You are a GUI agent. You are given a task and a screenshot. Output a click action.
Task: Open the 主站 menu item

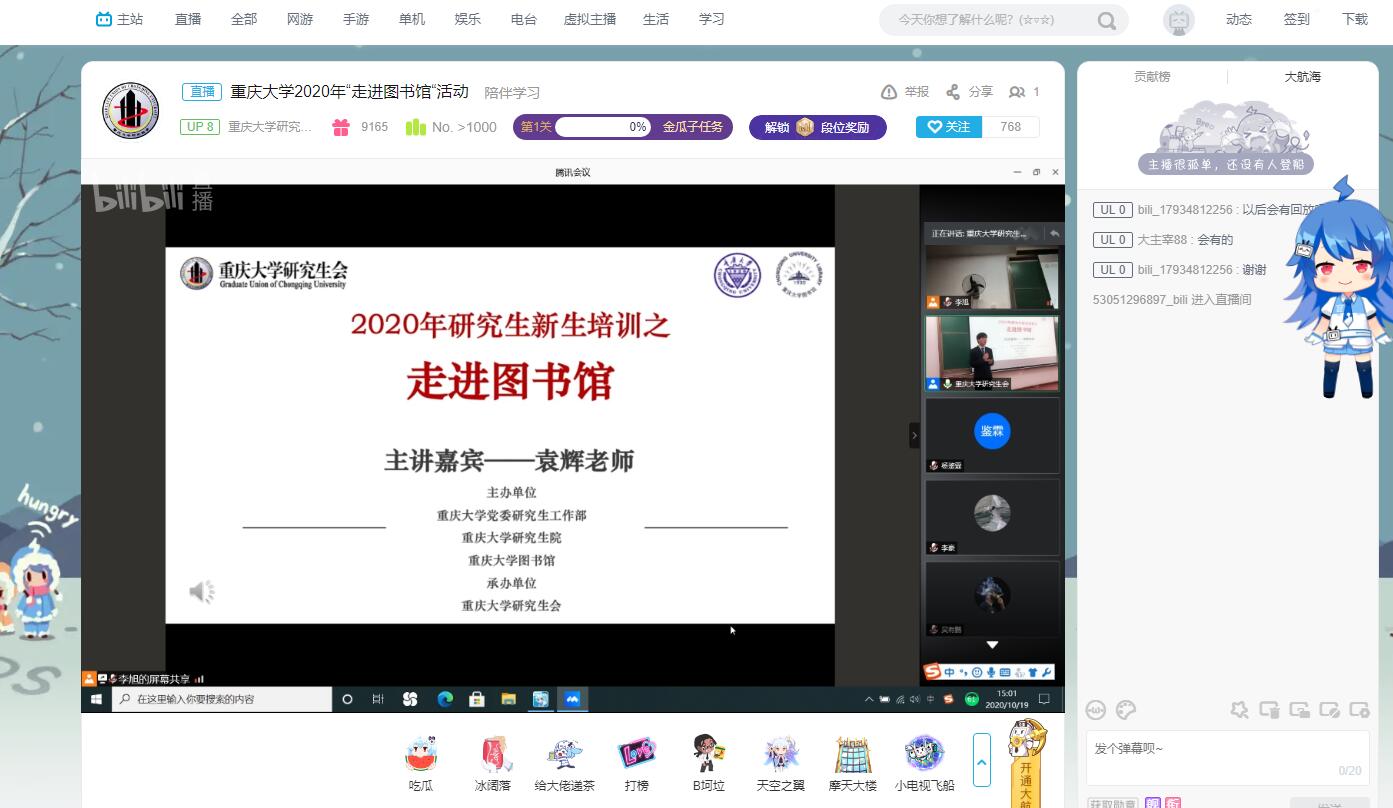click(119, 19)
